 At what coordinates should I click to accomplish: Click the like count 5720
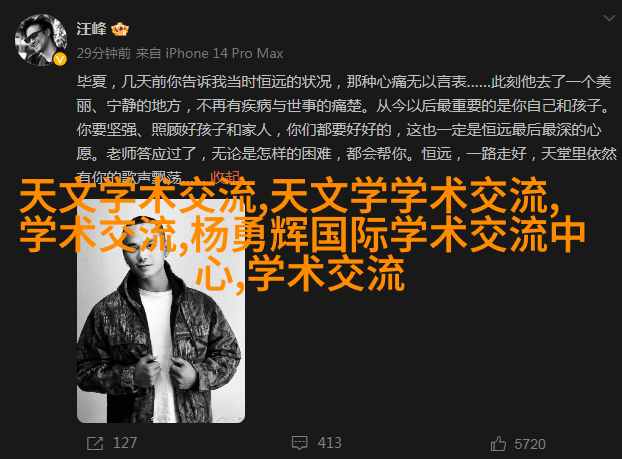coord(530,444)
